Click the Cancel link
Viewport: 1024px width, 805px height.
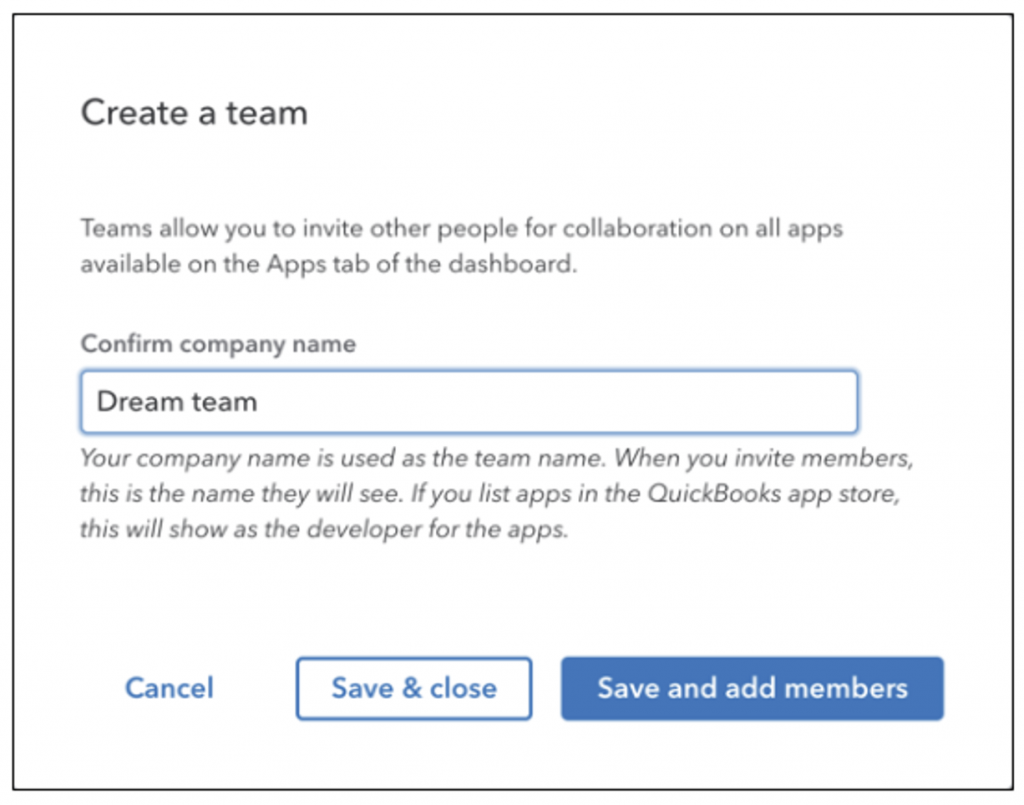pos(169,688)
